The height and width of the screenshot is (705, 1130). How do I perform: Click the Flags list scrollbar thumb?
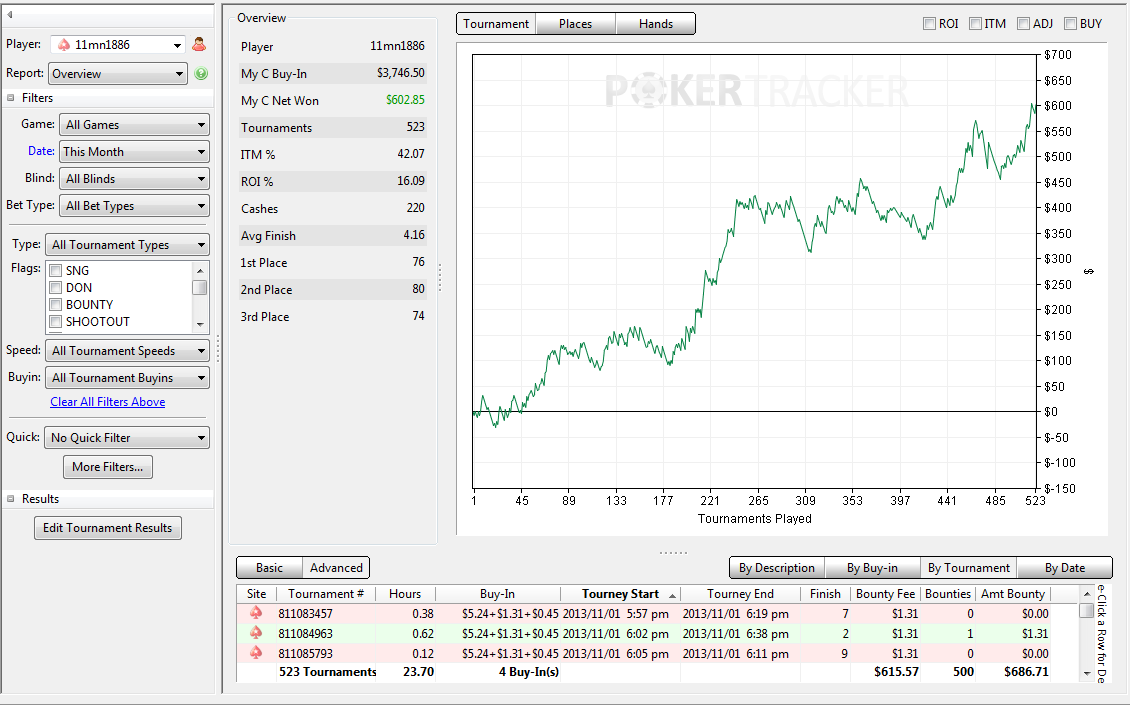(200, 288)
